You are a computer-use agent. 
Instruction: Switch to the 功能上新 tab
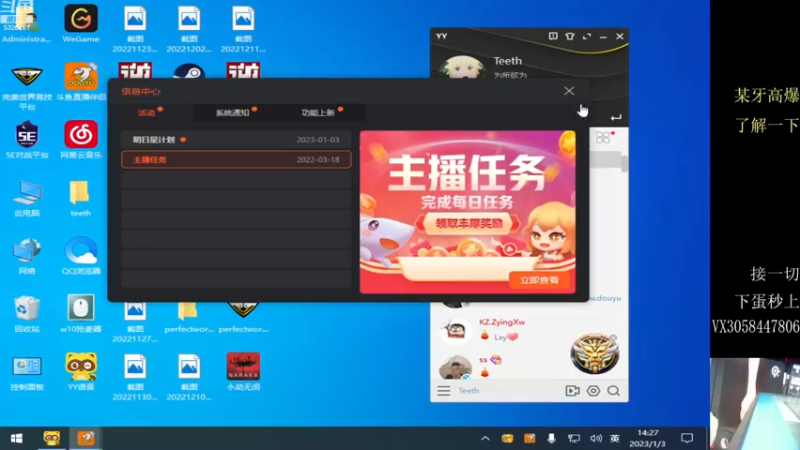tap(318, 113)
